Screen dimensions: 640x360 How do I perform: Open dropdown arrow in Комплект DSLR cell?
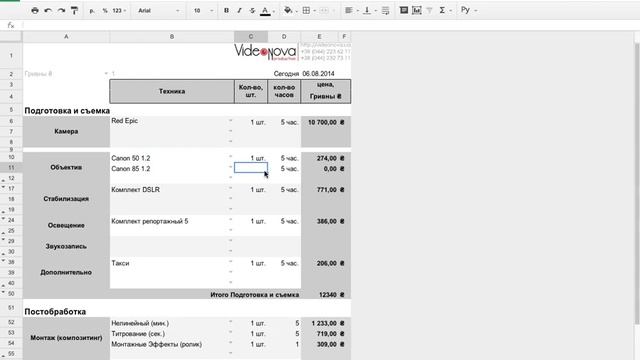230,188
